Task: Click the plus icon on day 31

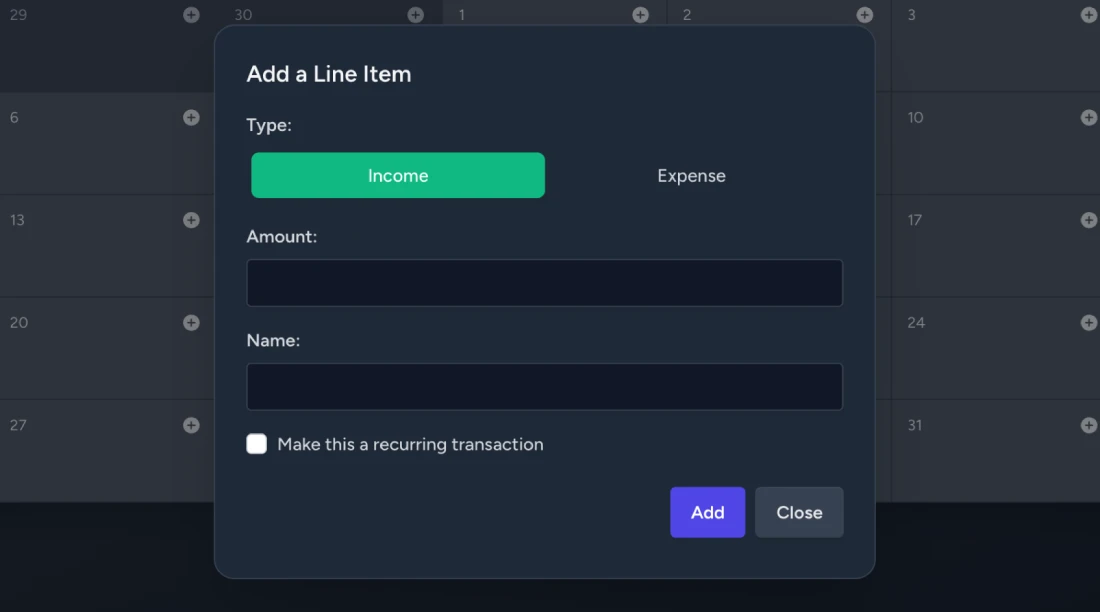Action: pyautogui.click(x=1088, y=424)
